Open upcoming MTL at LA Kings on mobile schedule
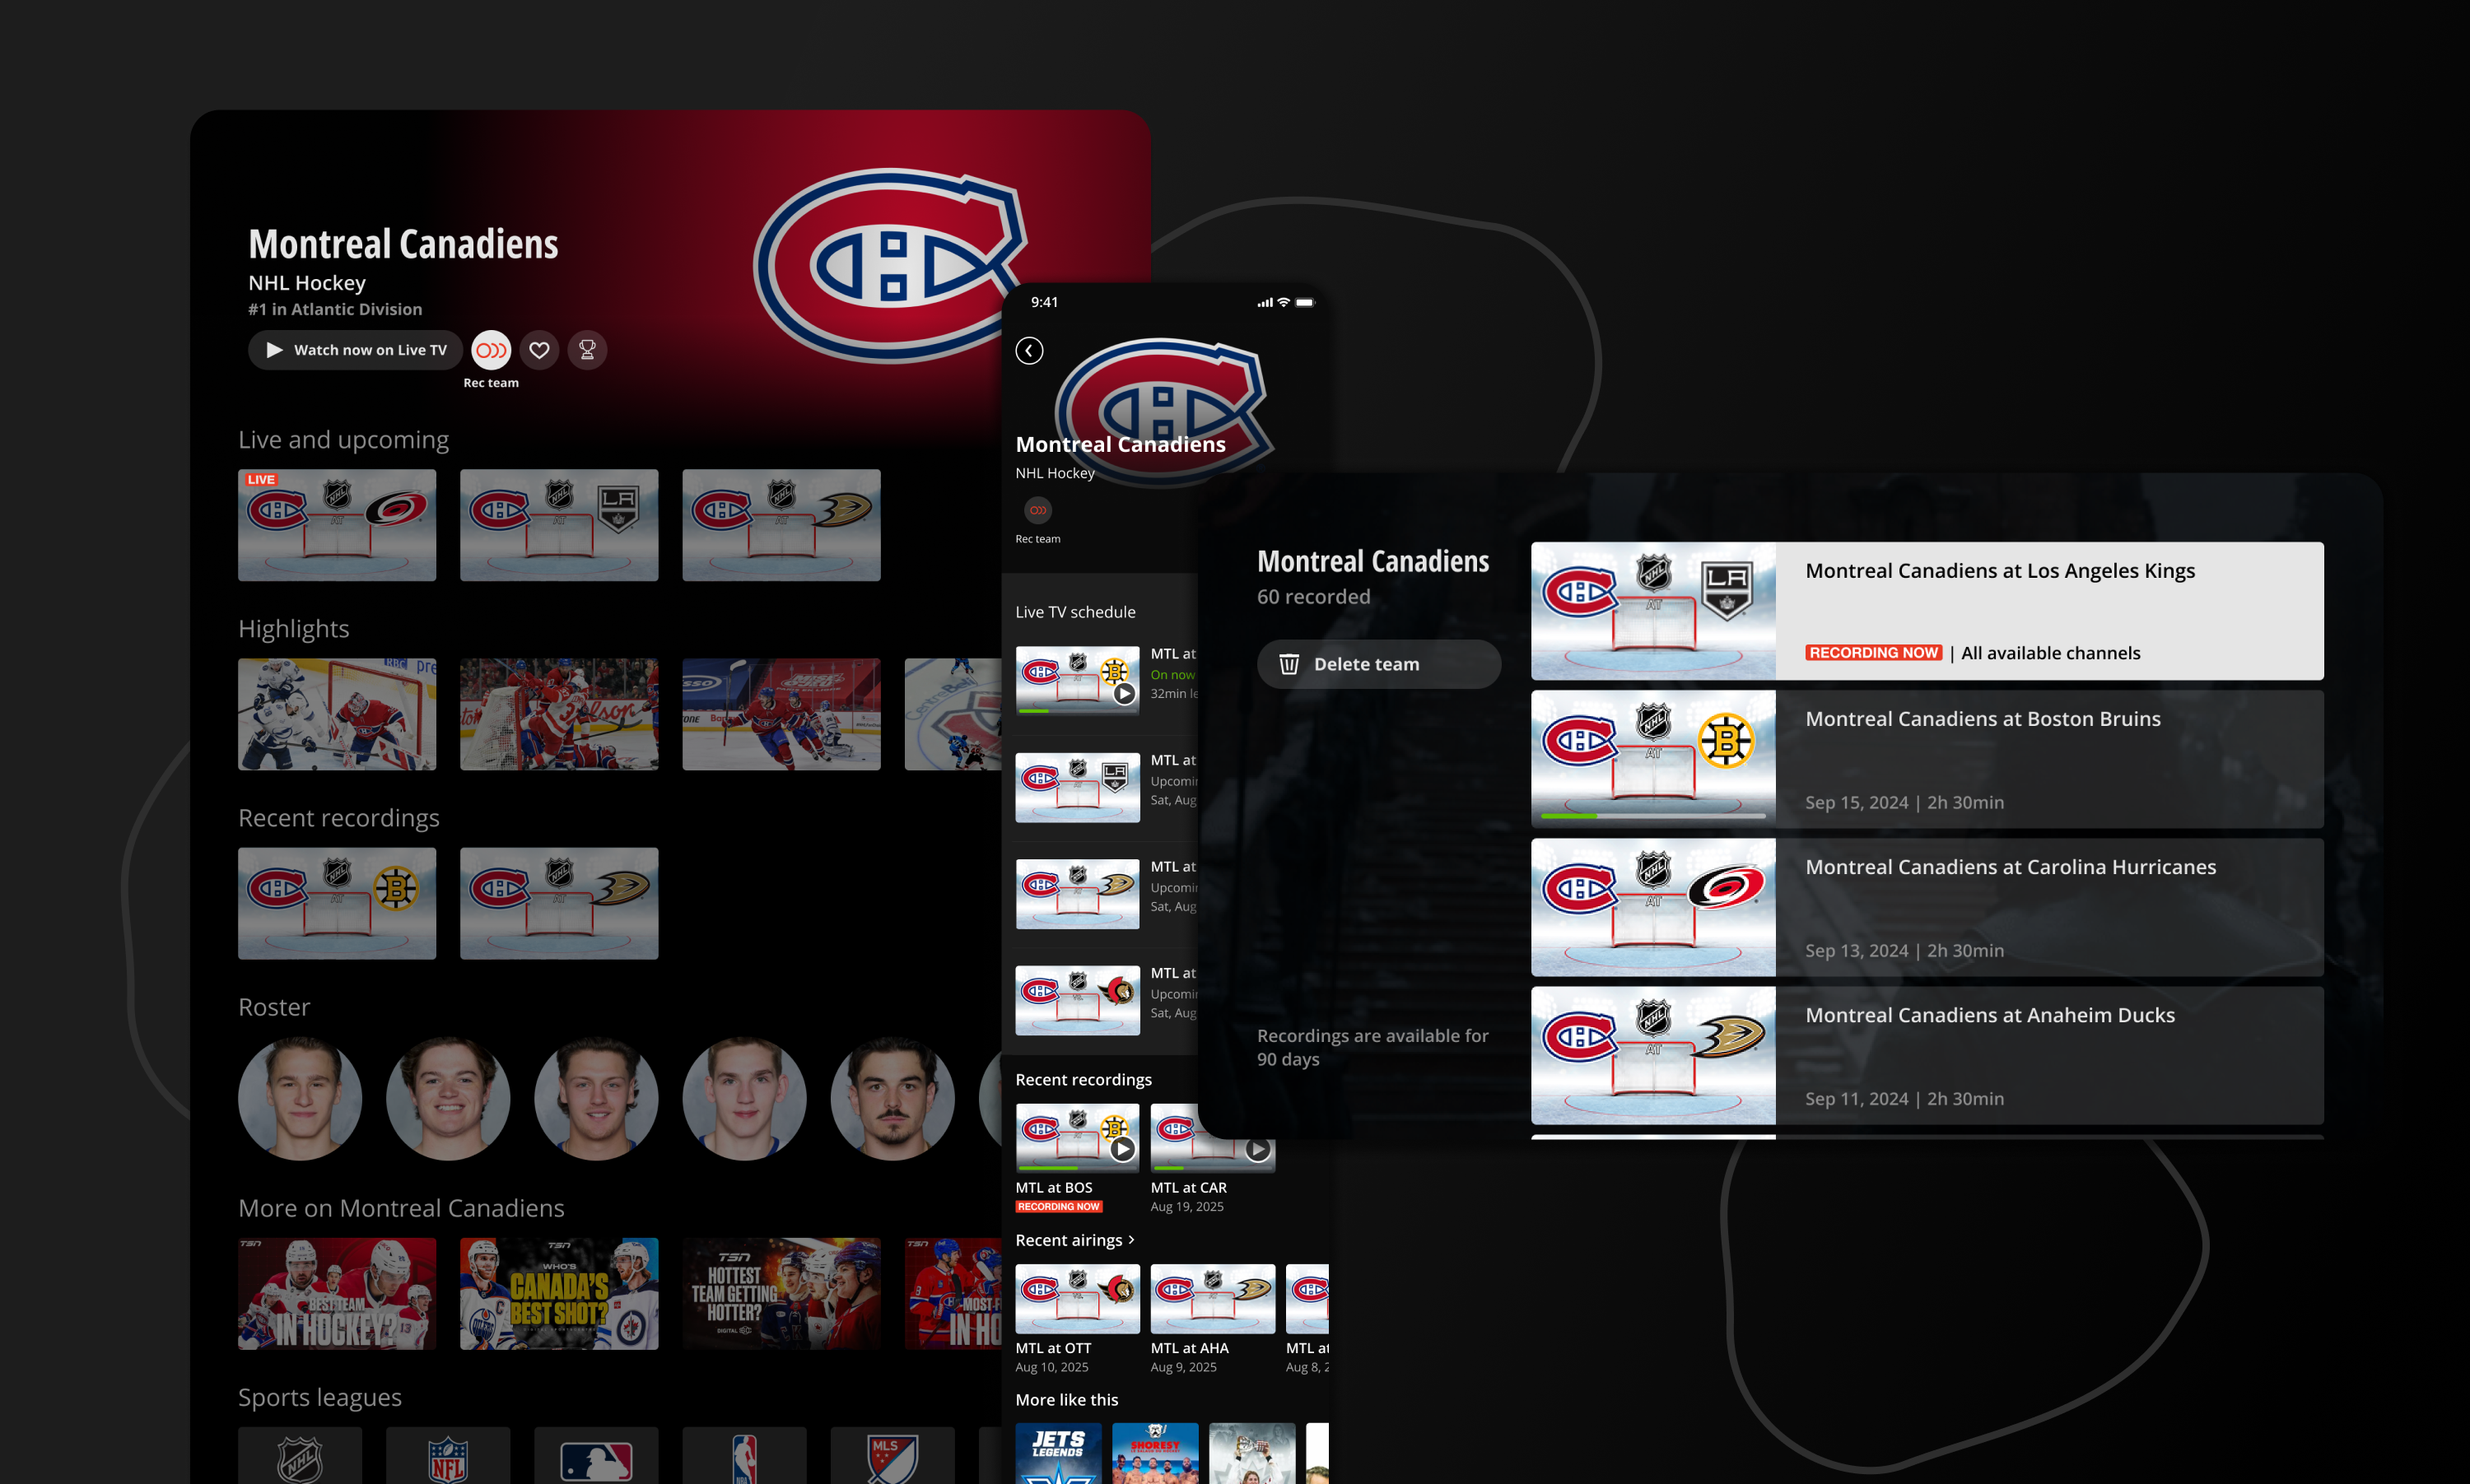Viewport: 2470px width, 1484px height. (x=1077, y=787)
